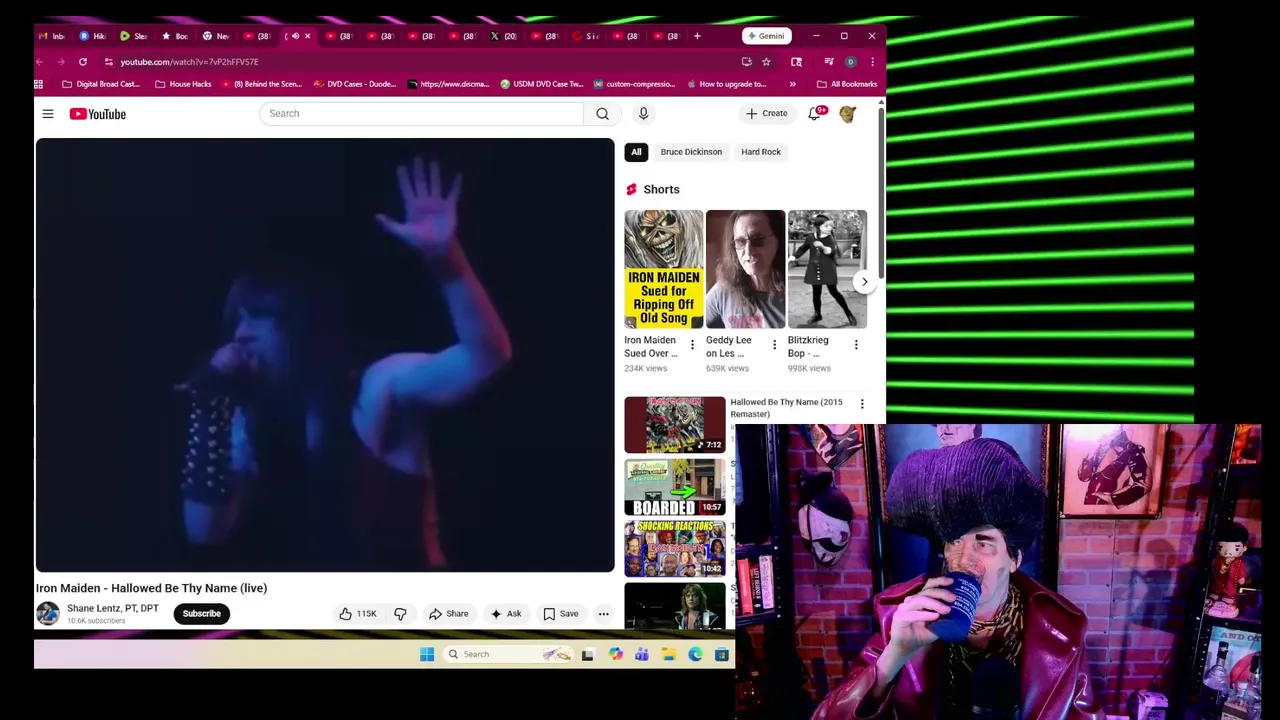Image resolution: width=1280 pixels, height=720 pixels.
Task: Open the Geddy Lee on Les short
Action: pyautogui.click(x=745, y=269)
